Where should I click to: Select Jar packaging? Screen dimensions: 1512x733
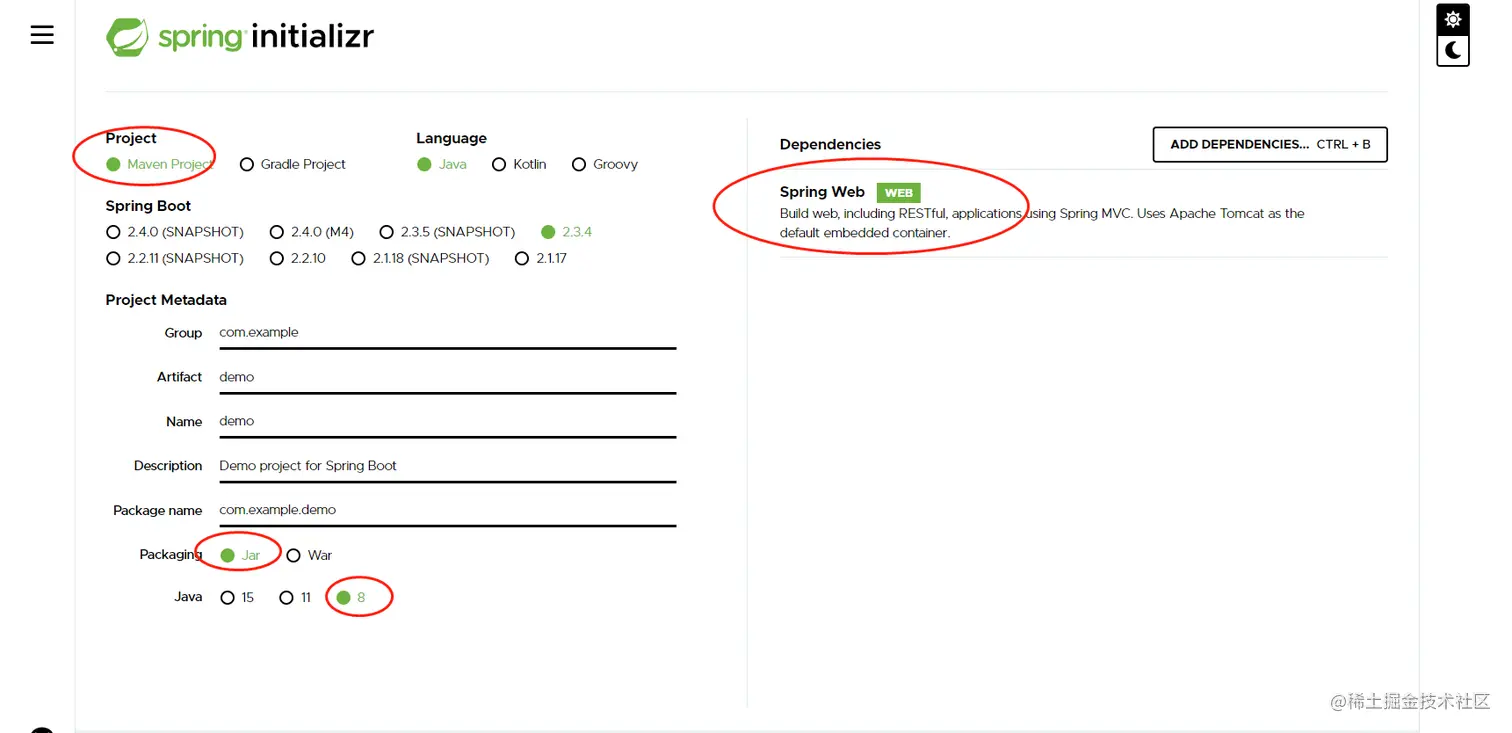point(240,555)
